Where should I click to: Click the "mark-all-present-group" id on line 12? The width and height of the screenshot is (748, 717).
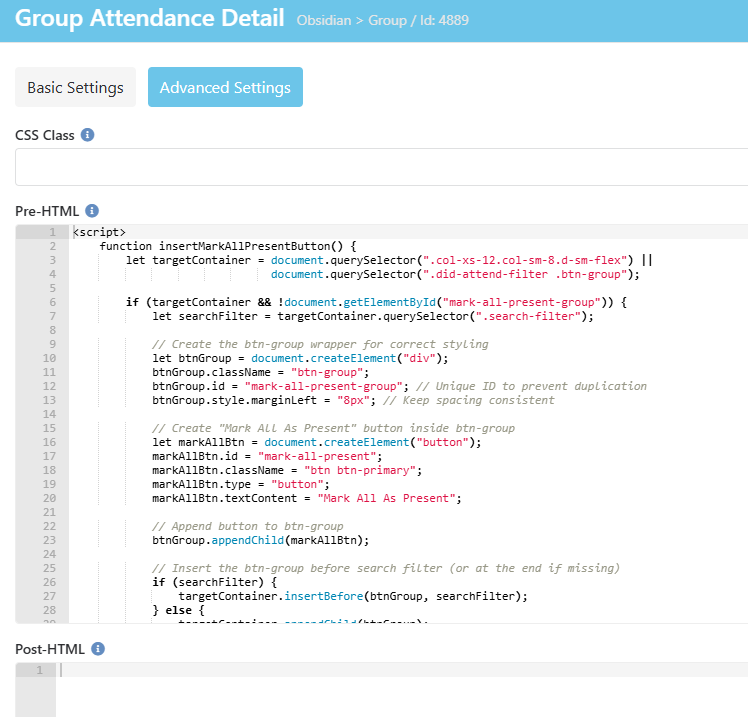323,386
